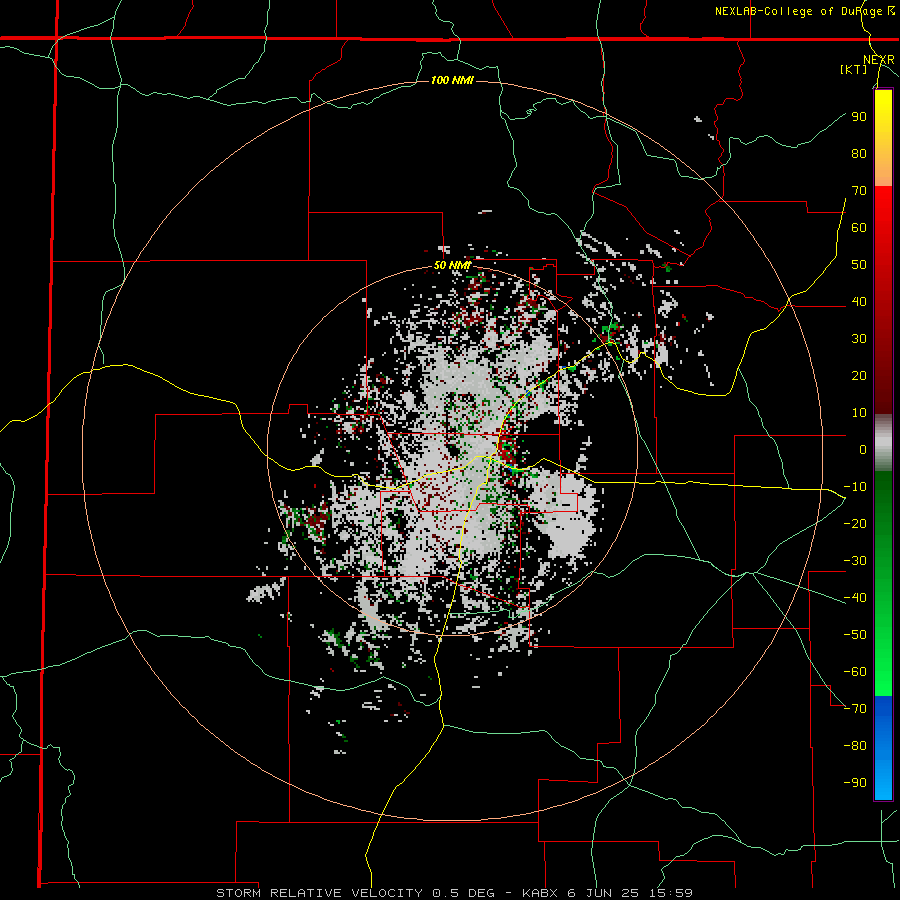The width and height of the screenshot is (900, 900).
Task: Click the 30 value on color scale
Action: [859, 339]
